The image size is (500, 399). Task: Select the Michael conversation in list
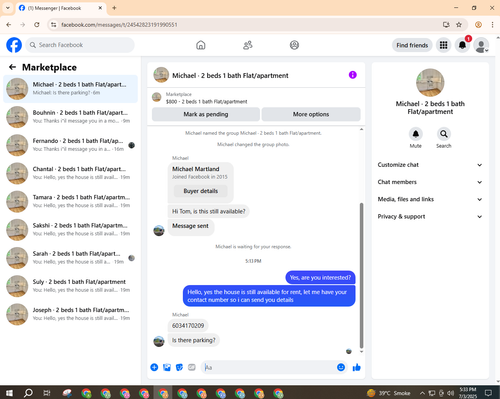[x=70, y=89]
